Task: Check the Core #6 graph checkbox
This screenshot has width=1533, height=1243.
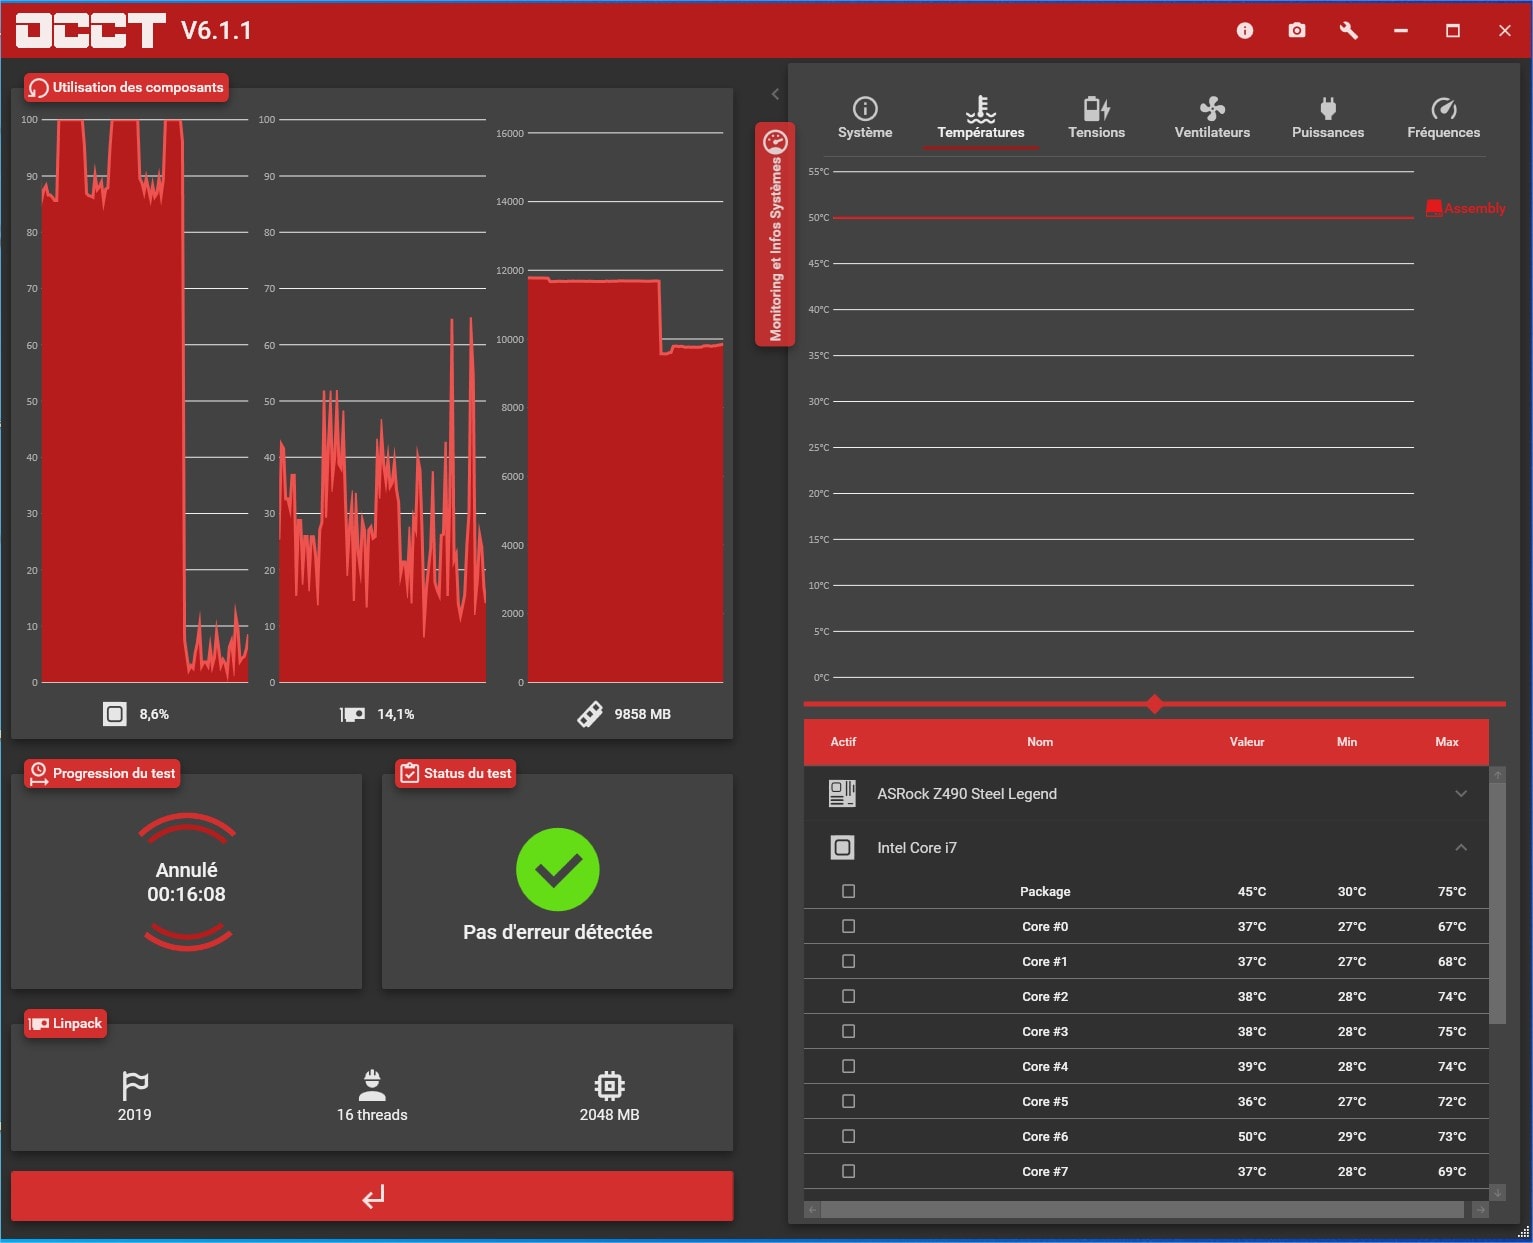Action: [x=849, y=1136]
